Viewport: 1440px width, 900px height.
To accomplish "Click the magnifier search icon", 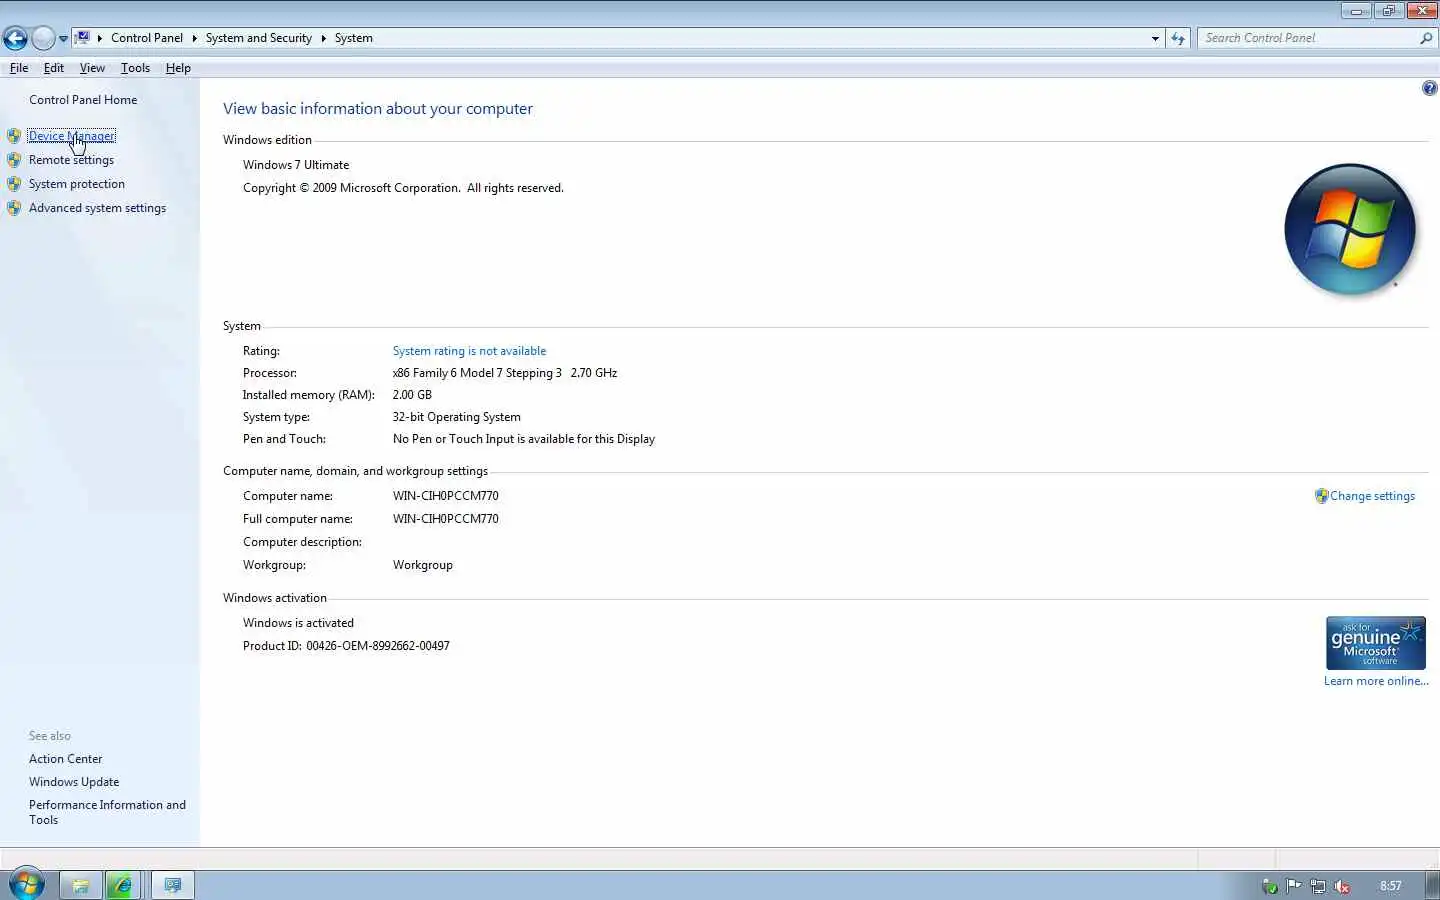I will [1426, 38].
